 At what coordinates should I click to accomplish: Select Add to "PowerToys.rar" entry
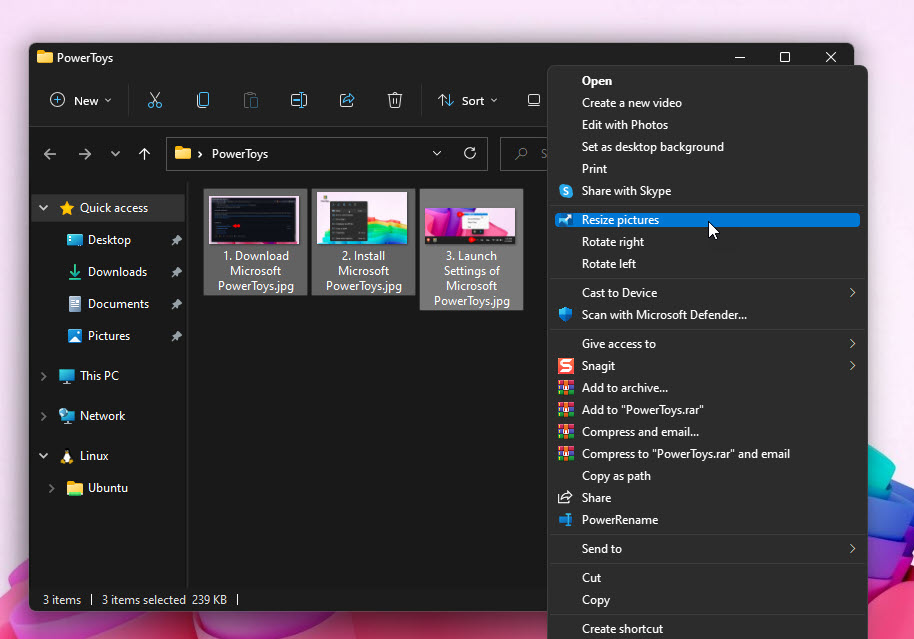pos(707,410)
